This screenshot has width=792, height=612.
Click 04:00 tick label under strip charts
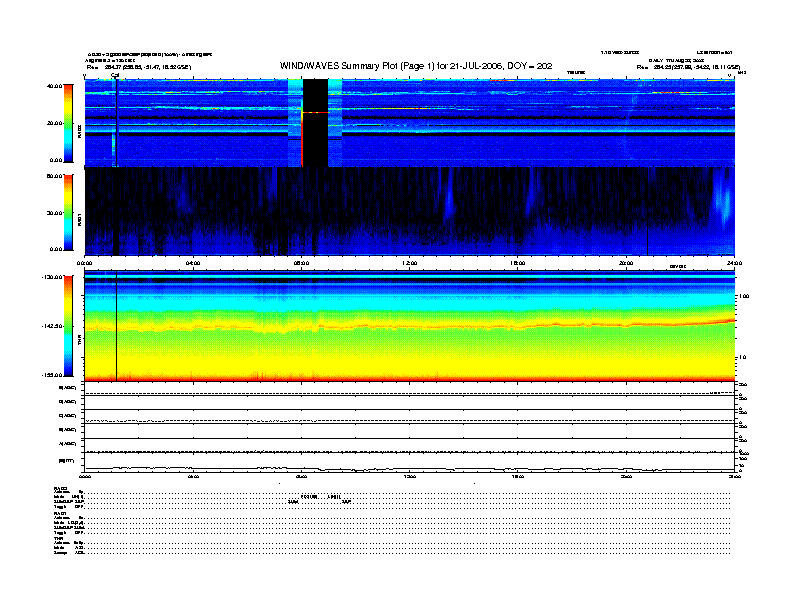[x=193, y=476]
